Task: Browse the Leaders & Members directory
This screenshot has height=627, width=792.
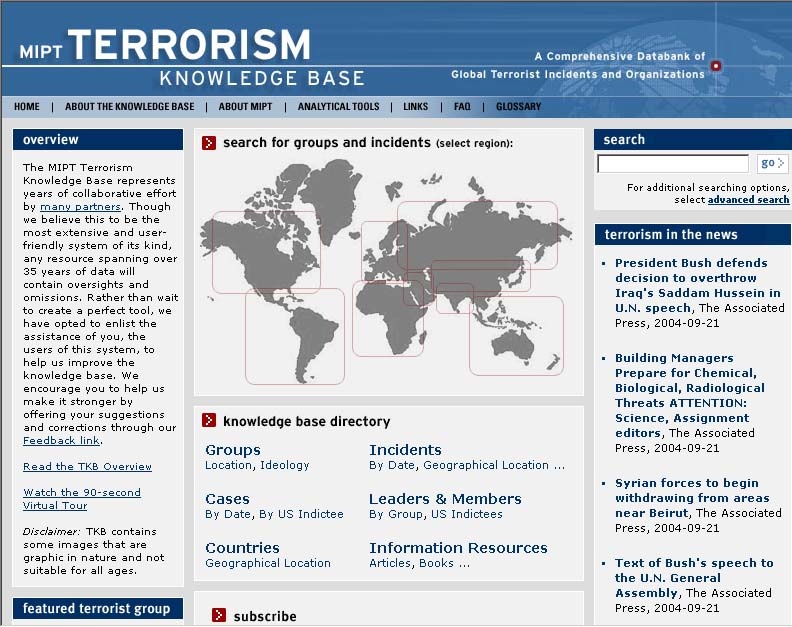Action: [445, 499]
